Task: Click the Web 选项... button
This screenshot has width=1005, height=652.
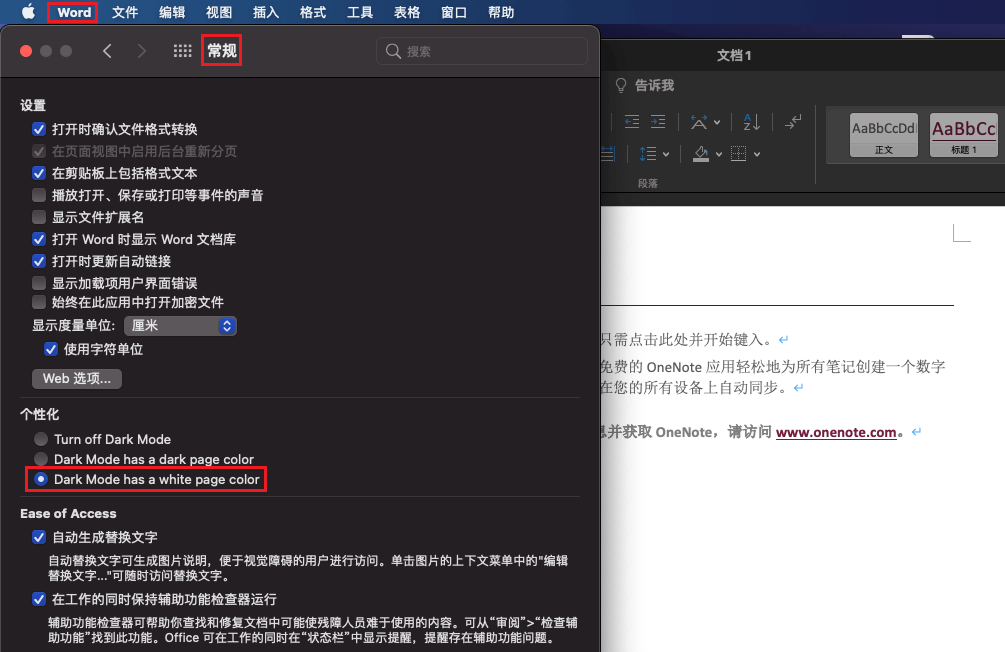Action: (77, 378)
